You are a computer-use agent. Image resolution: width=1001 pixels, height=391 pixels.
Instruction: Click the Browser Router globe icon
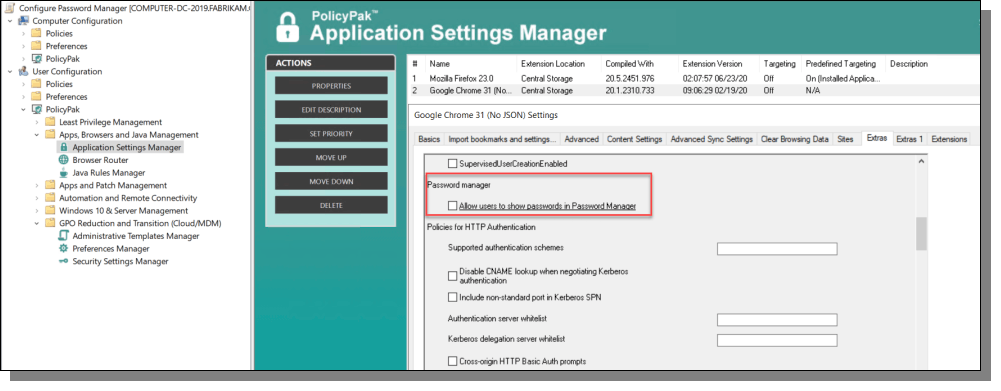coord(63,160)
